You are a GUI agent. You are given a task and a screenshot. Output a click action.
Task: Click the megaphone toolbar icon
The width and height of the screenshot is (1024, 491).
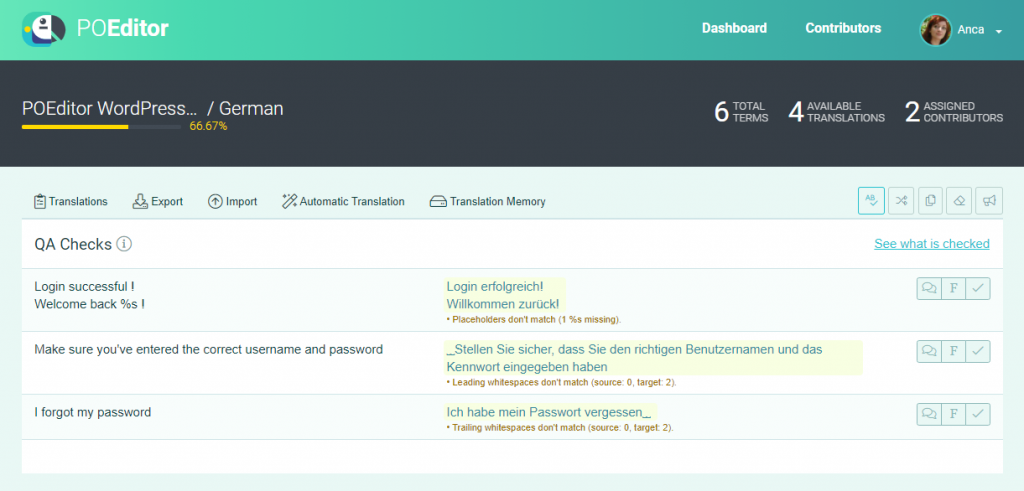tap(989, 200)
